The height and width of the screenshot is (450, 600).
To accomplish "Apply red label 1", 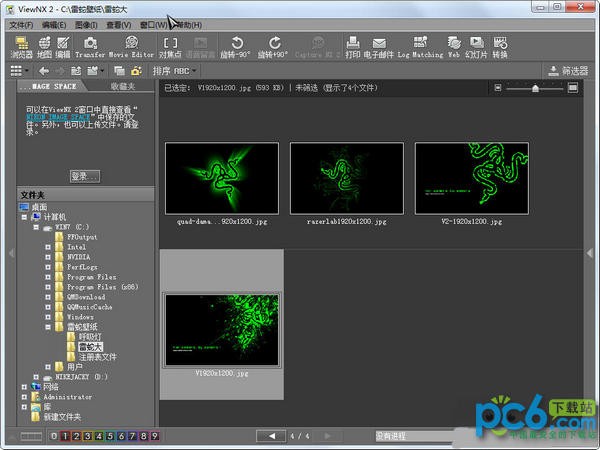I will tap(65, 436).
